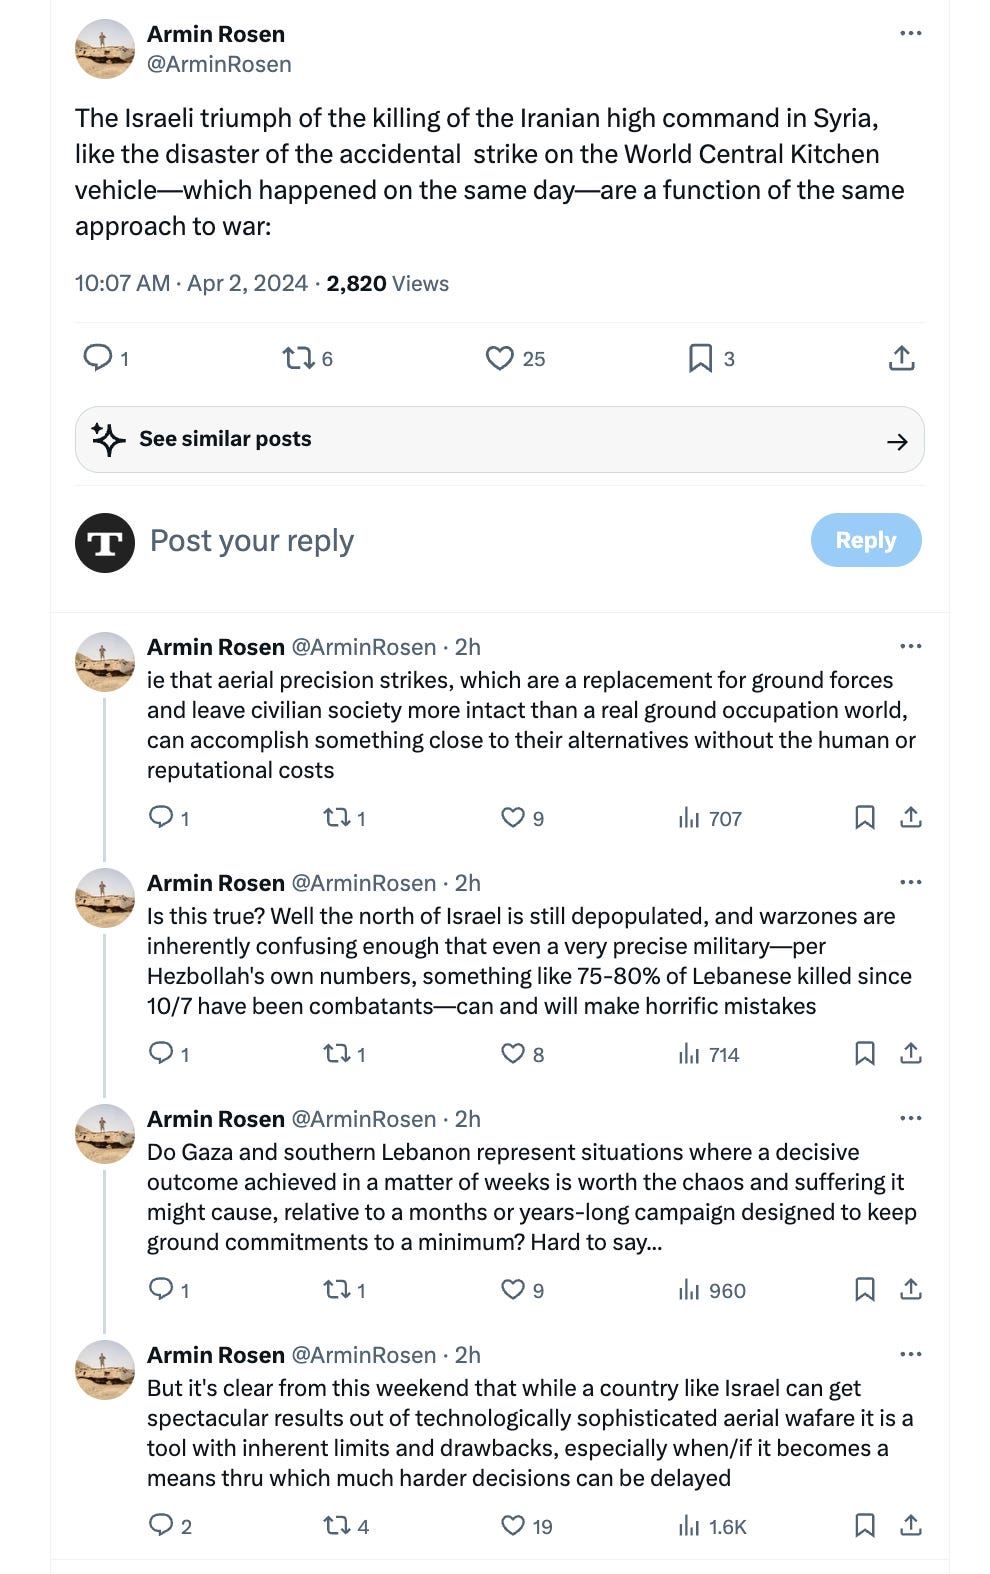Share the main post via upload icon
The width and height of the screenshot is (990, 1574).
point(902,358)
